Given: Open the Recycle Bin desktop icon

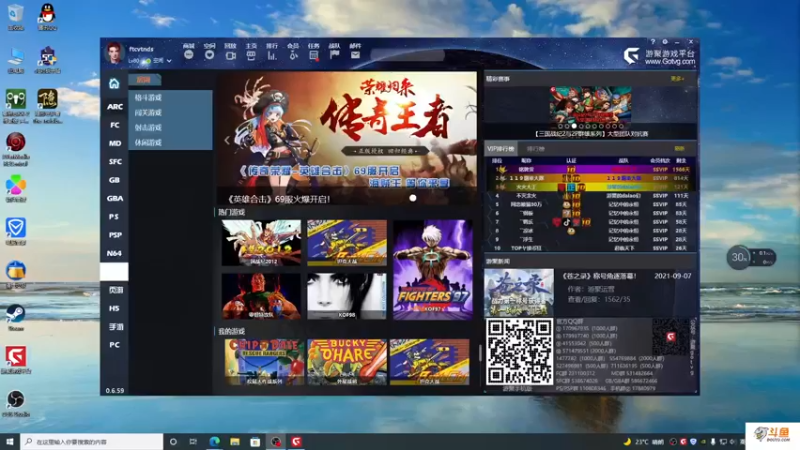Looking at the screenshot, I should [16, 16].
